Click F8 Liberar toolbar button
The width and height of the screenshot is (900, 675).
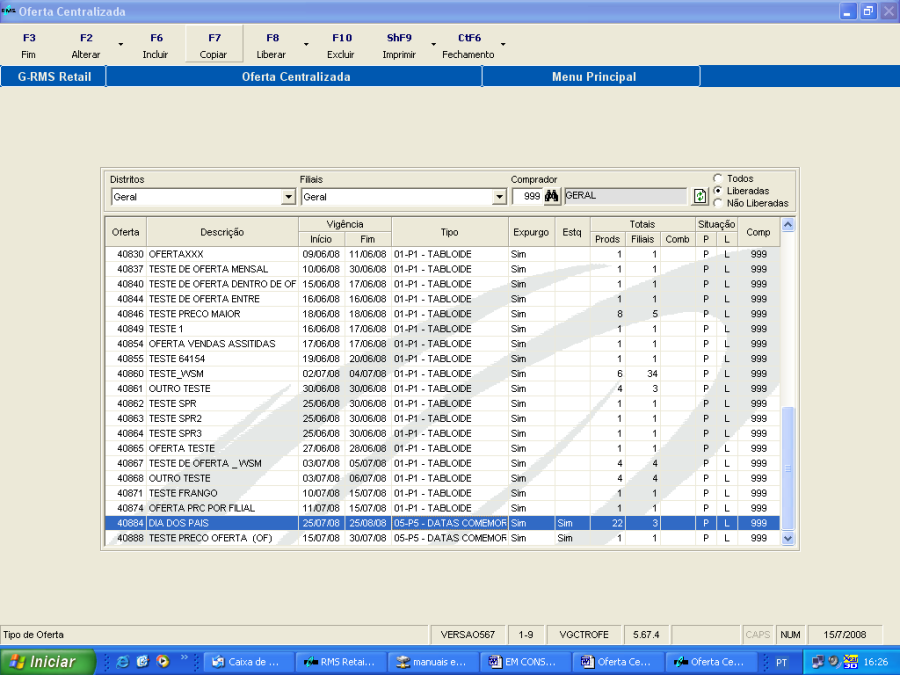271,45
